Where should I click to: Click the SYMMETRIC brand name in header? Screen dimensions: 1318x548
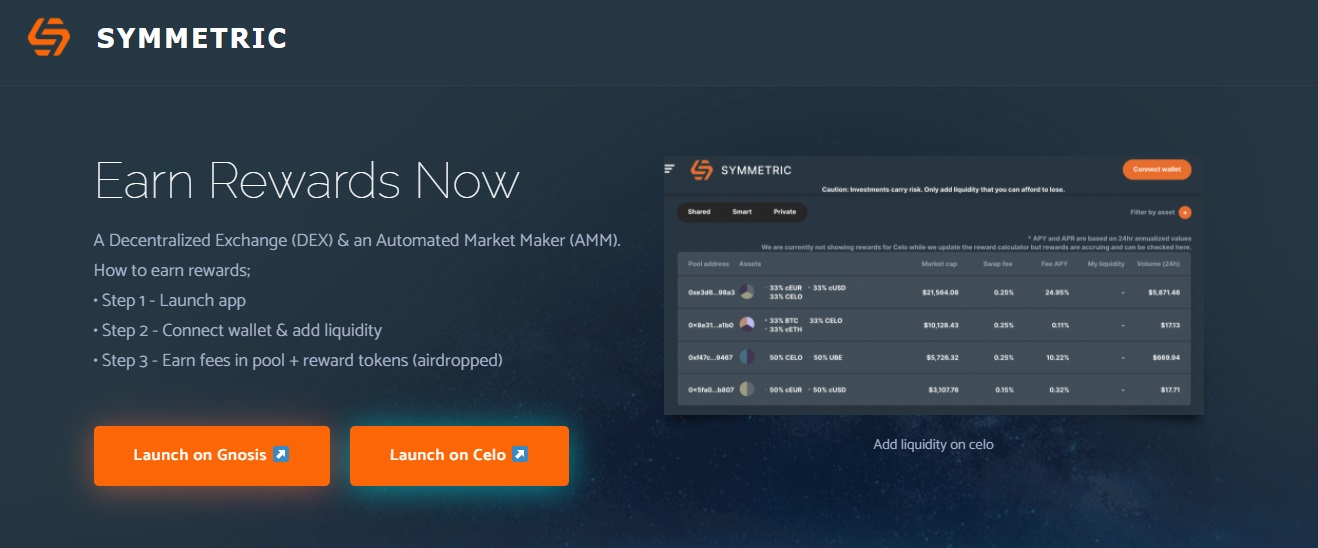[192, 38]
